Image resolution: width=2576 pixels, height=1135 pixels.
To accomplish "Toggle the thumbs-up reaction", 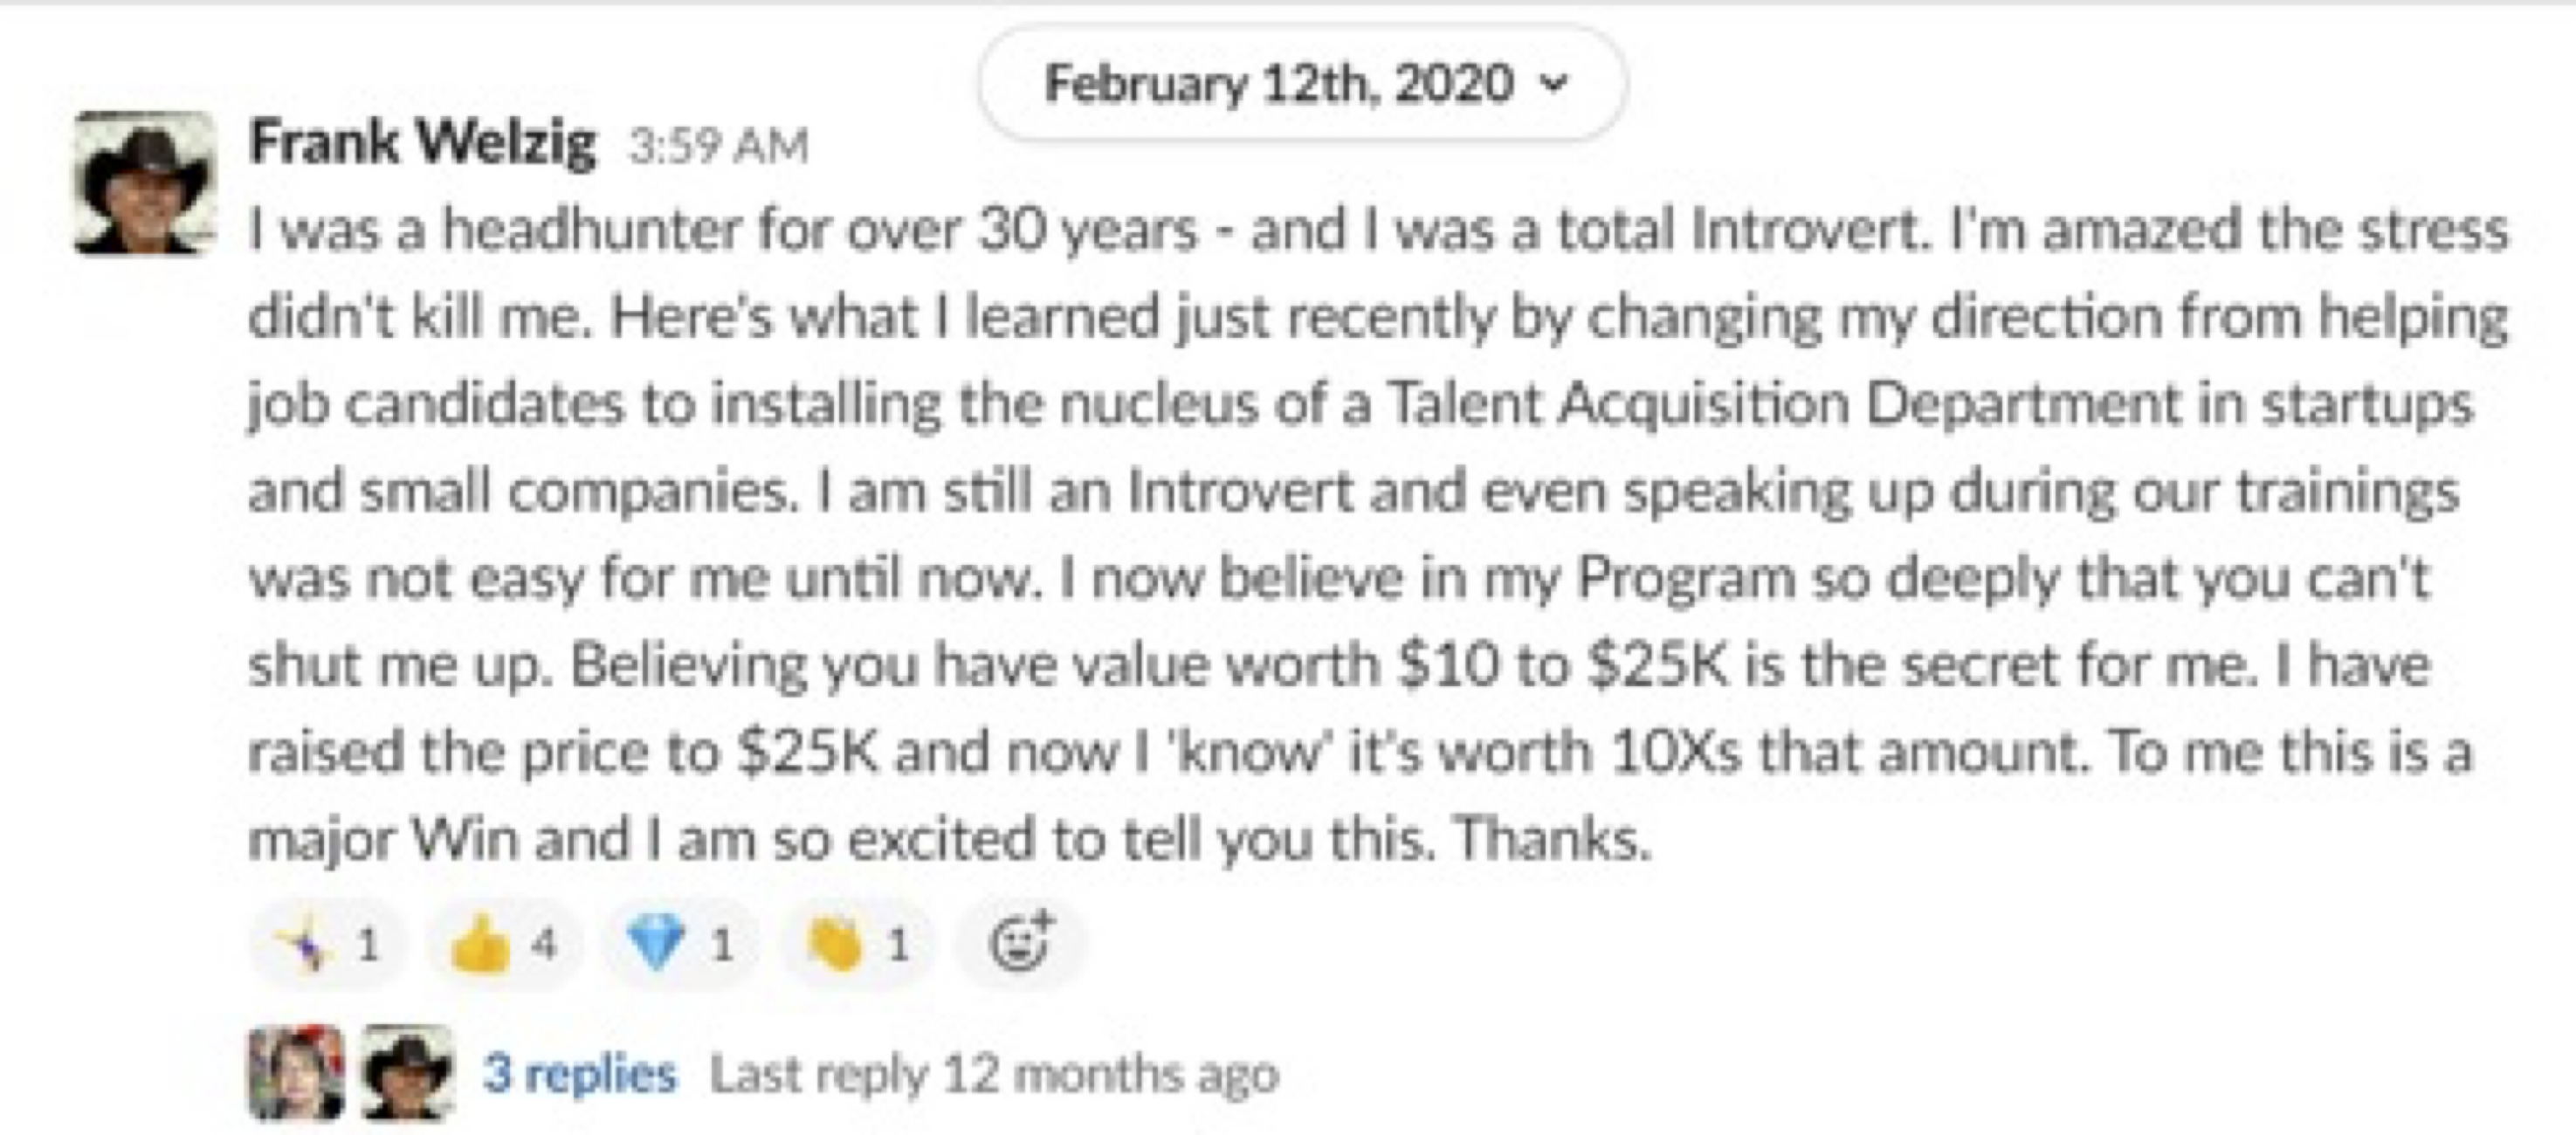I will tap(503, 943).
